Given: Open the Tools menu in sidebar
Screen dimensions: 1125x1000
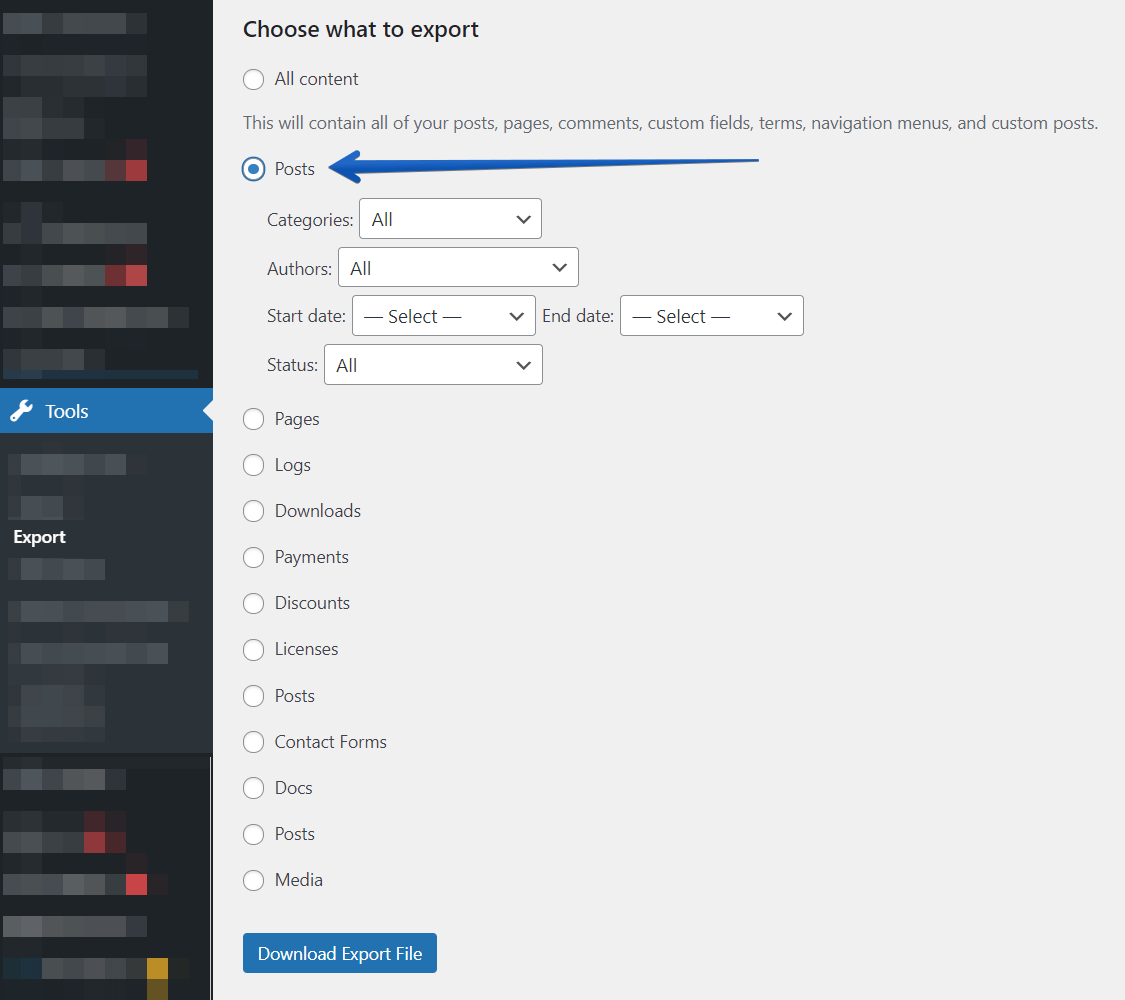Looking at the screenshot, I should (106, 411).
